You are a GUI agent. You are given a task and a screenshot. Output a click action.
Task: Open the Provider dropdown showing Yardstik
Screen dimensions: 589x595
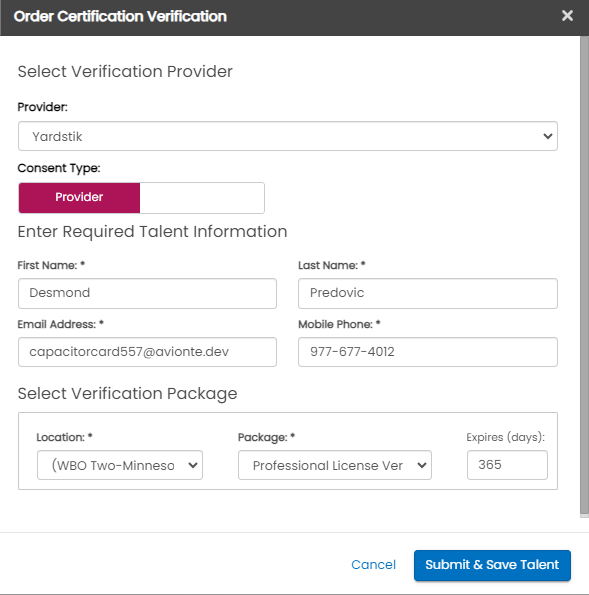click(288, 136)
